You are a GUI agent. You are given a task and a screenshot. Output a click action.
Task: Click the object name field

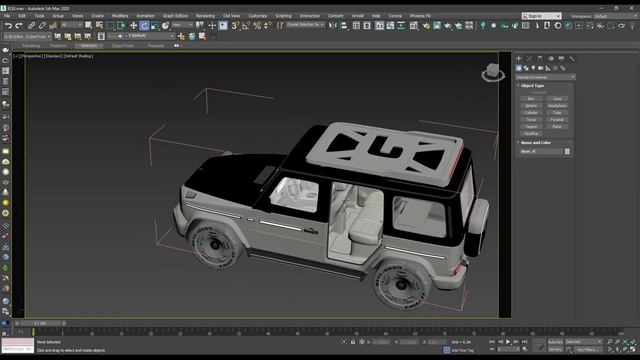541,151
